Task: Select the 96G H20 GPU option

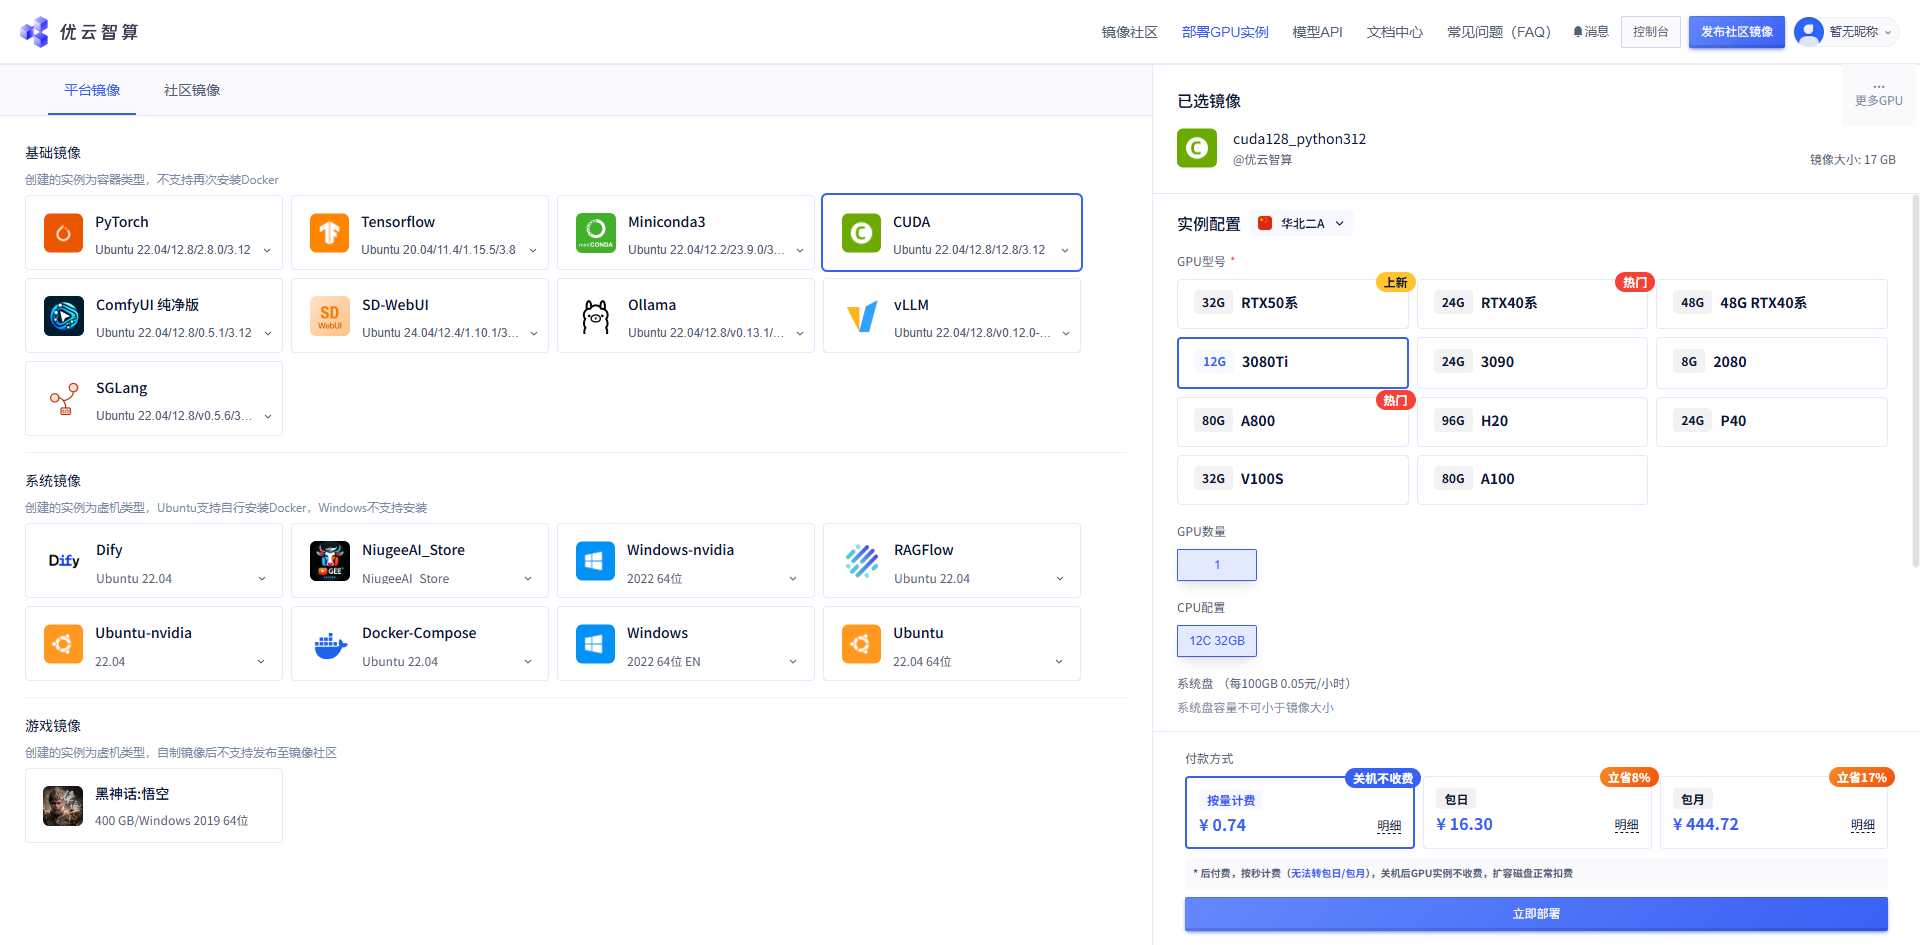Action: click(x=1532, y=421)
